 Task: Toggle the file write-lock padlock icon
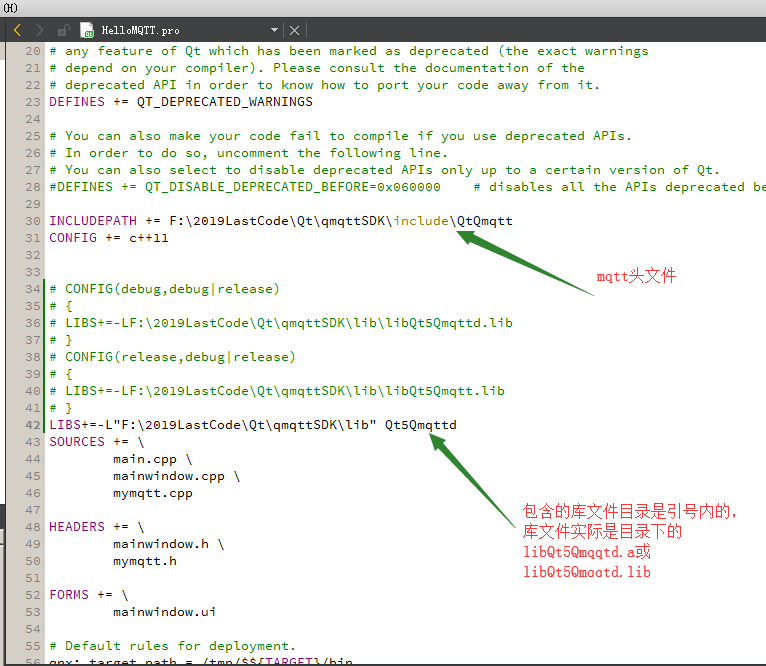point(64,30)
